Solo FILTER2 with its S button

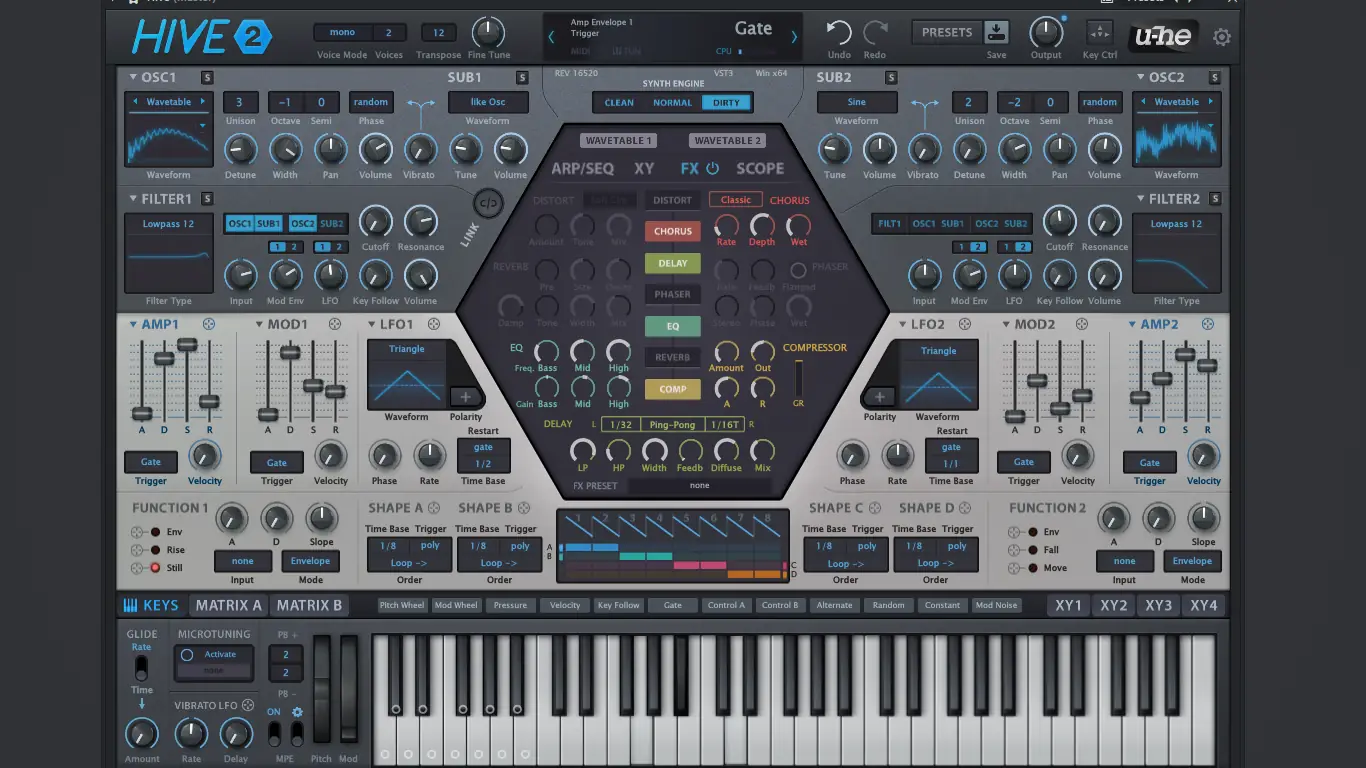click(1215, 199)
